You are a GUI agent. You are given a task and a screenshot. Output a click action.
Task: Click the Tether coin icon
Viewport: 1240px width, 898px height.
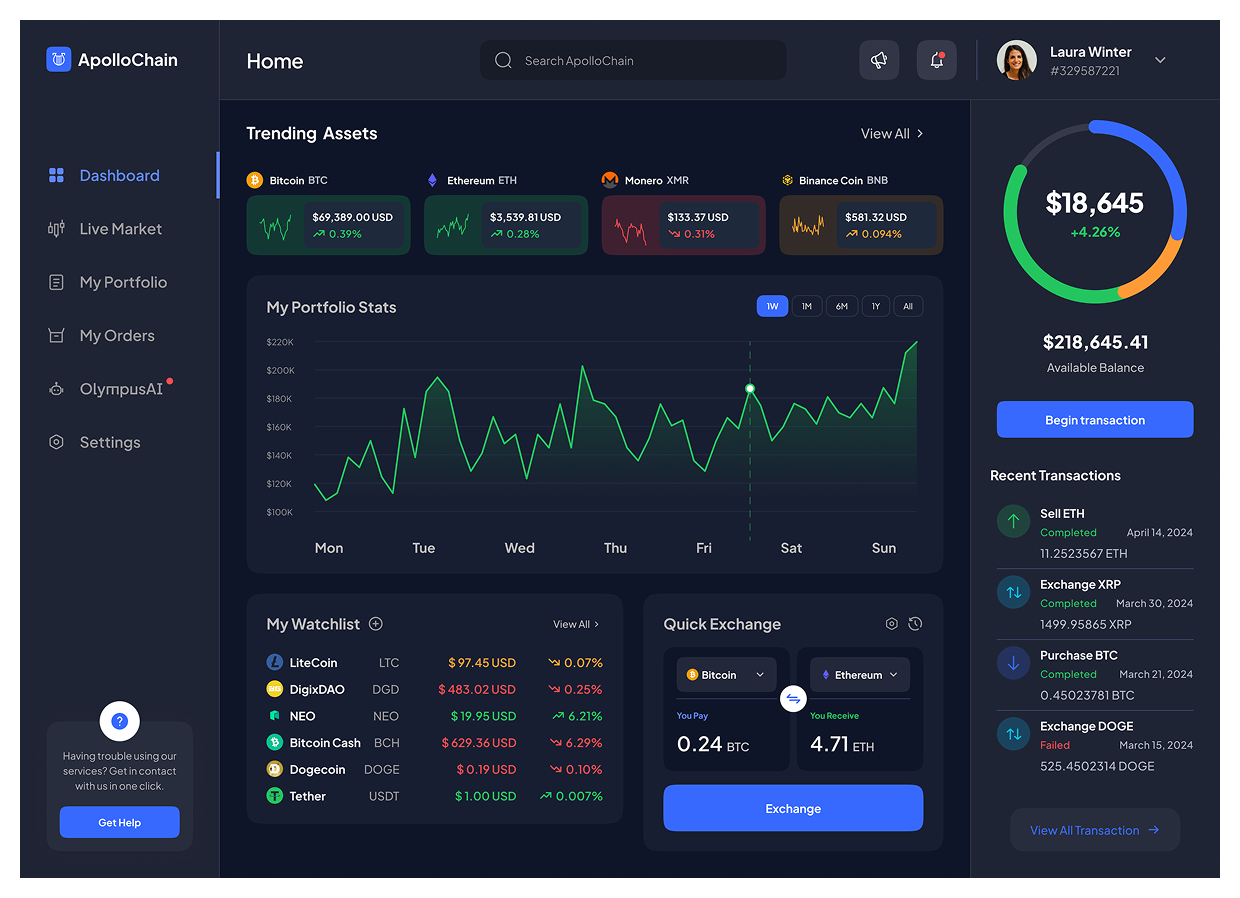274,796
